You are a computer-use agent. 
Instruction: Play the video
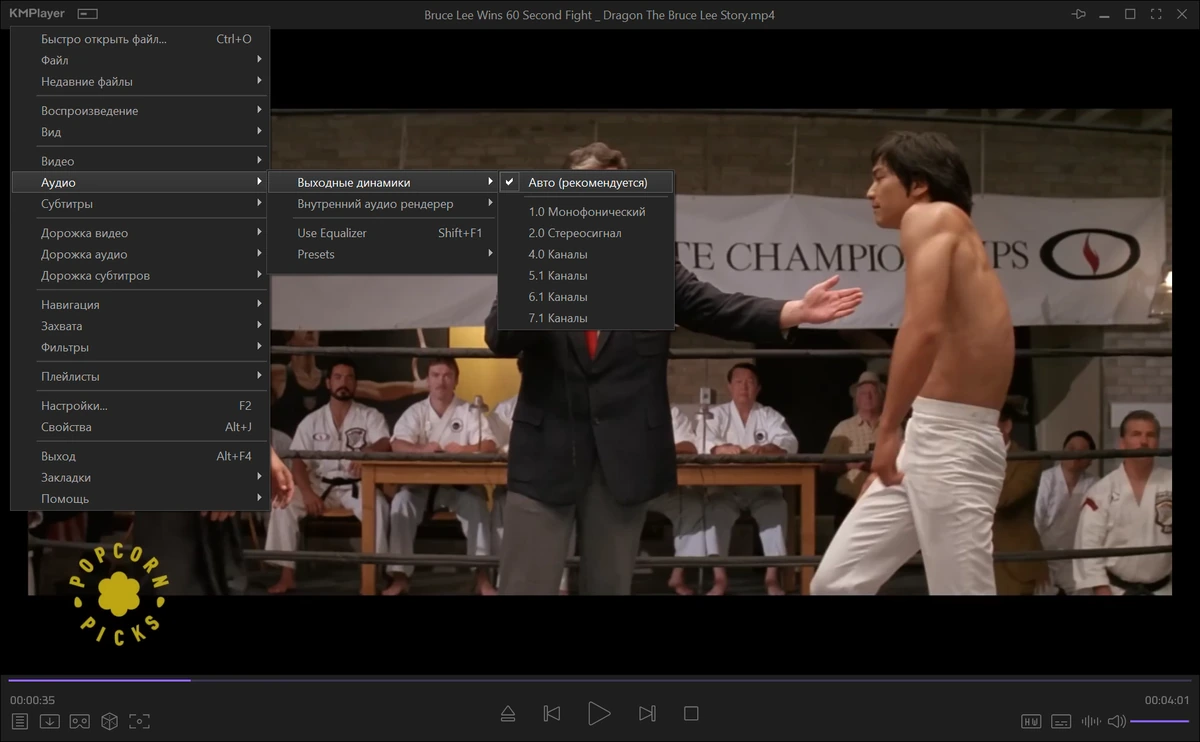pos(599,713)
